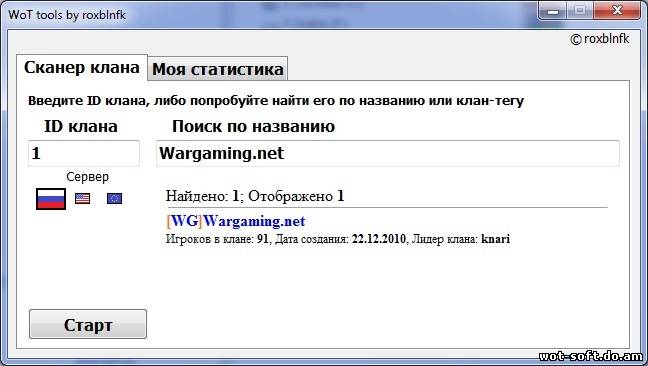This screenshot has width=648, height=366.
Task: Focus the Поиск по названию search field
Action: point(388,153)
